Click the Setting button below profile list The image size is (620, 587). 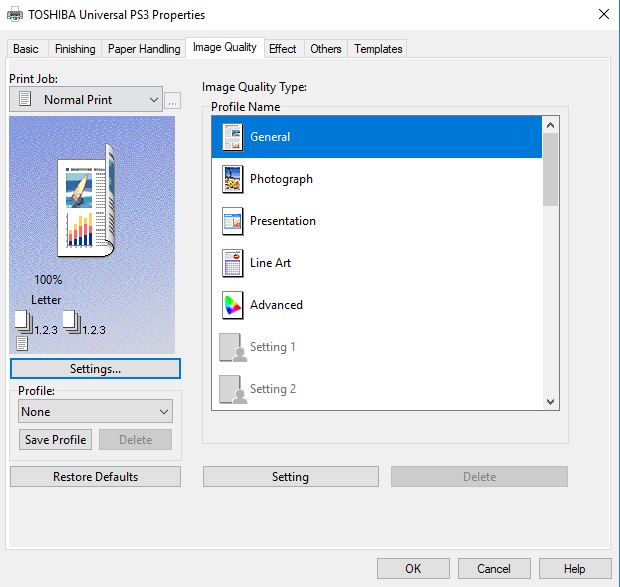[291, 476]
